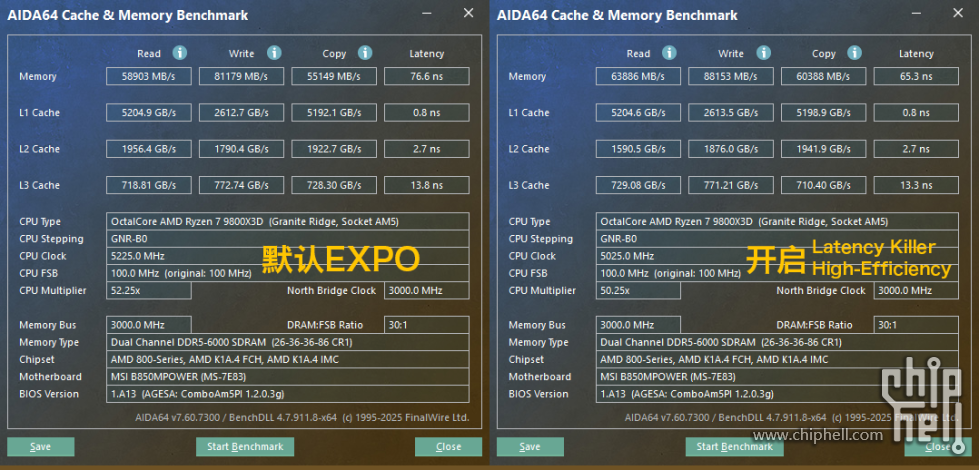Click L1 read value 5204.9 GB/s
Image resolution: width=979 pixels, height=470 pixels.
(x=149, y=113)
